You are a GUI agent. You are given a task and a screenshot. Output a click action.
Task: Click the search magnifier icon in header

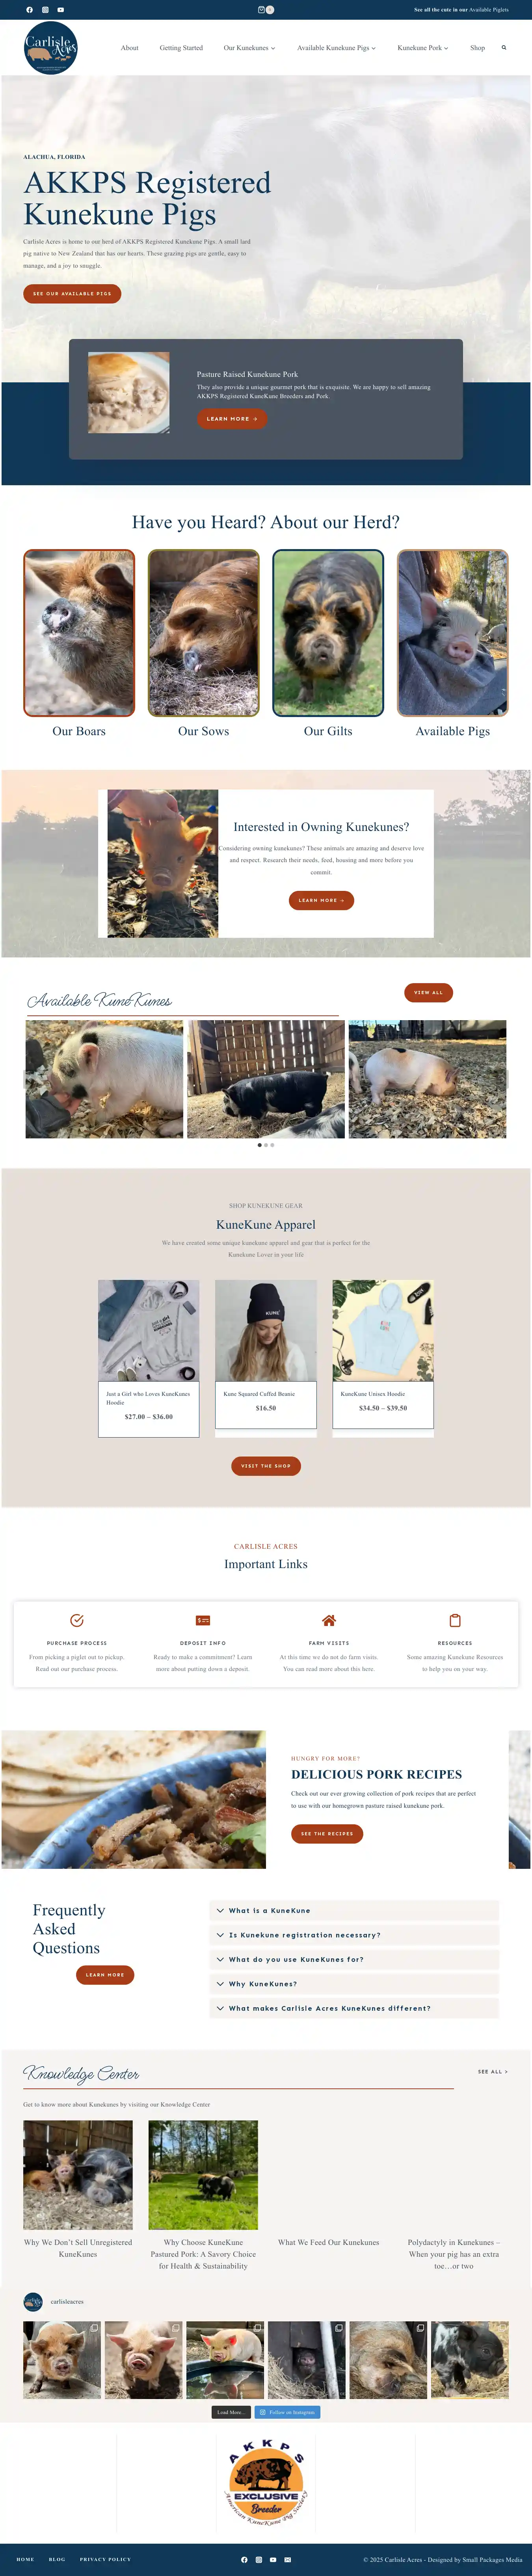point(504,47)
